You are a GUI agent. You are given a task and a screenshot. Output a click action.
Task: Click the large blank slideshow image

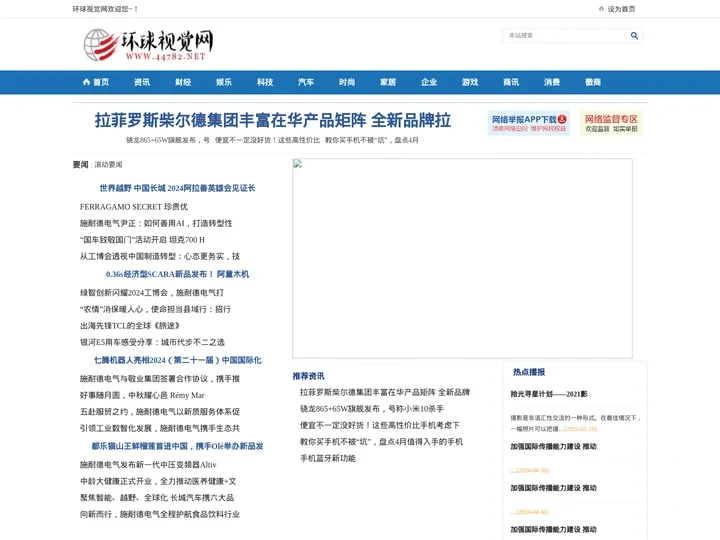(462, 259)
